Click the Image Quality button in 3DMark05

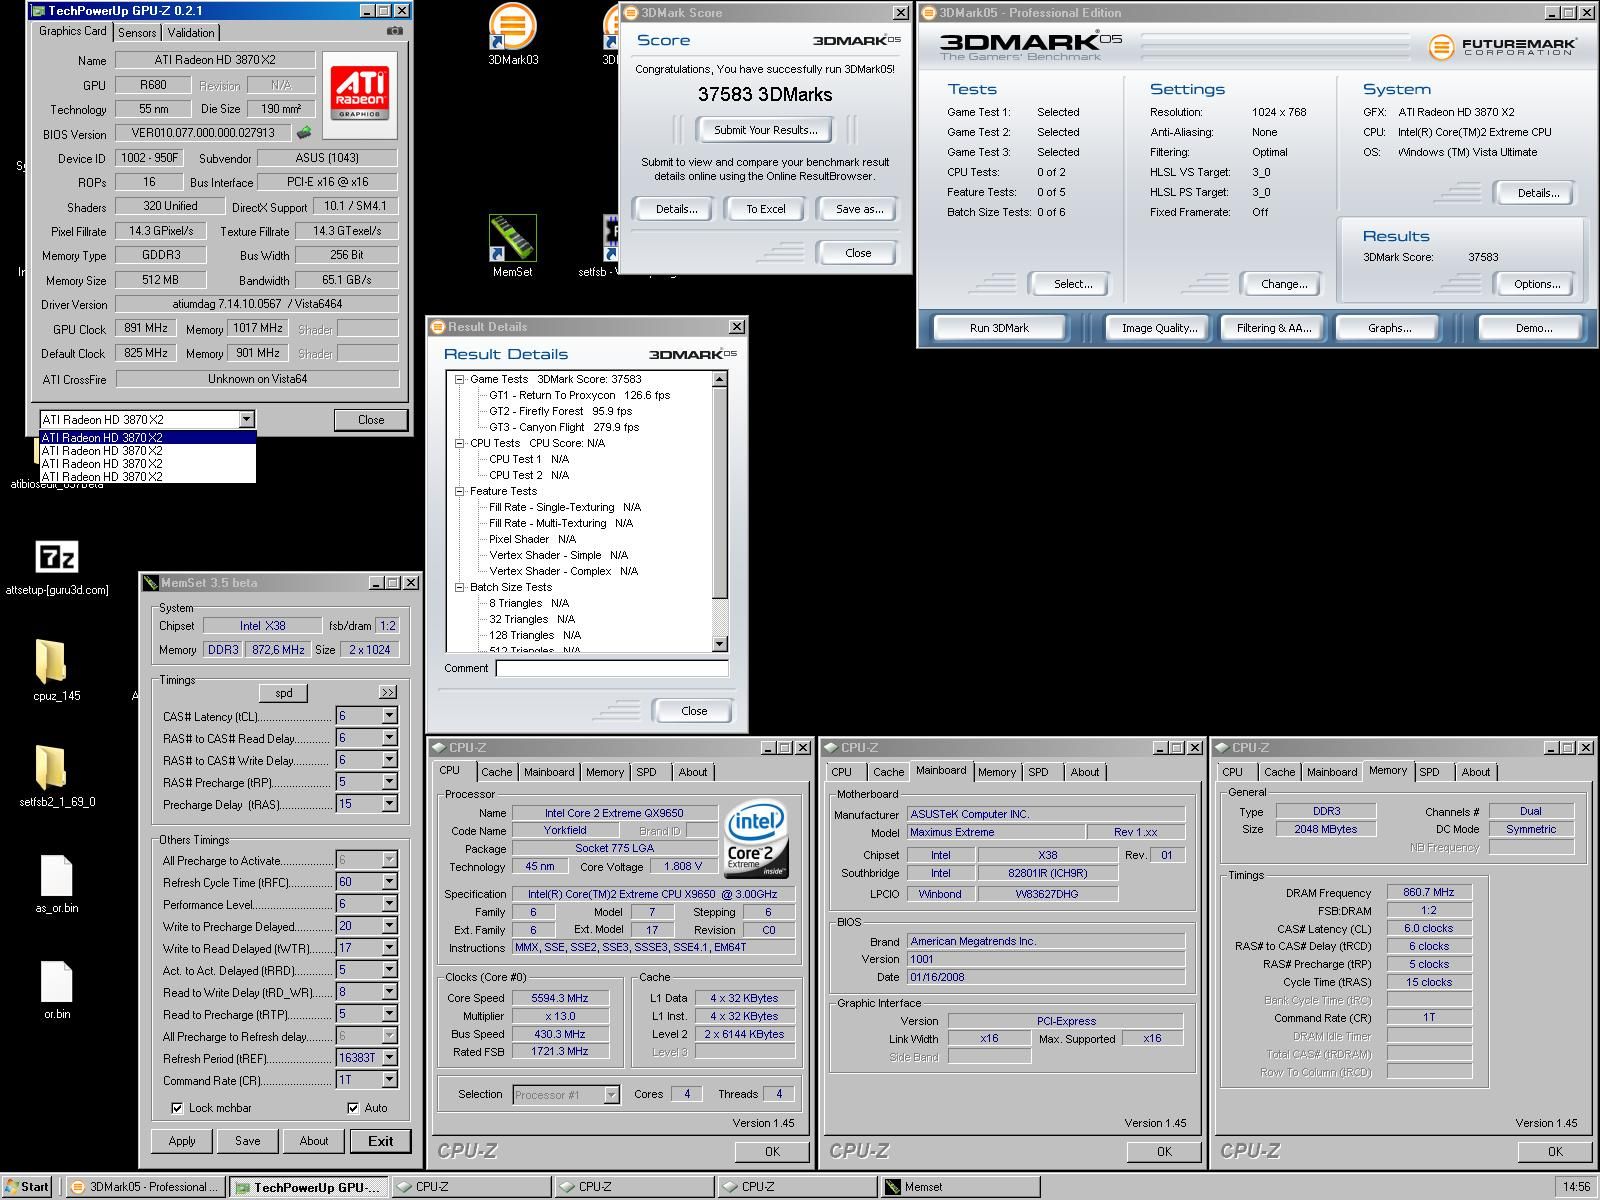pos(1159,328)
